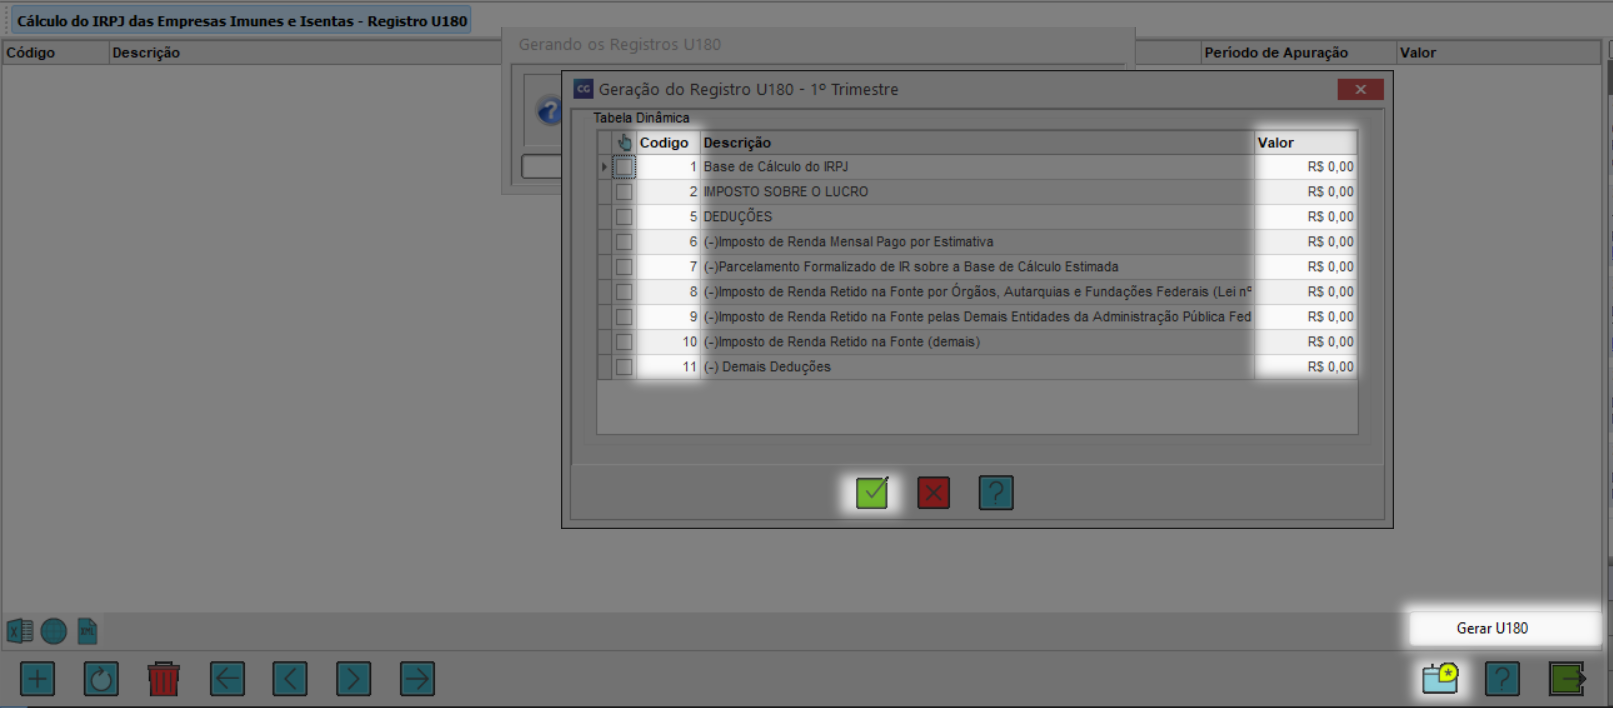Check the box for IMPOSTO SOBRE O LUCRO
1613x708 pixels.
[624, 192]
